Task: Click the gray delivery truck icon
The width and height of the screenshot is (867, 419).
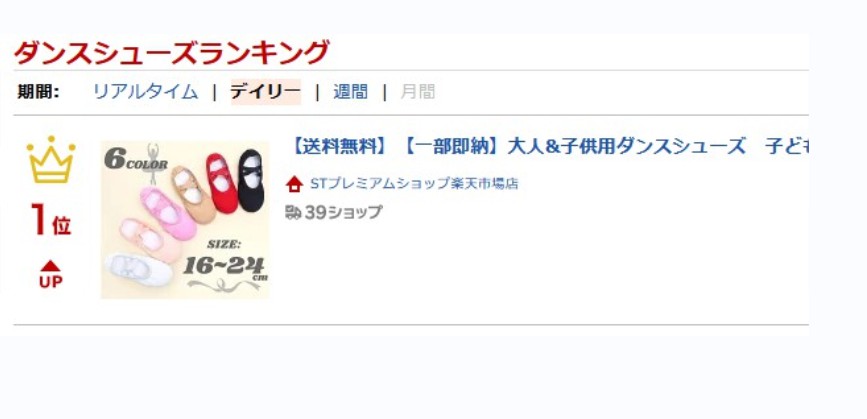Action: (293, 212)
